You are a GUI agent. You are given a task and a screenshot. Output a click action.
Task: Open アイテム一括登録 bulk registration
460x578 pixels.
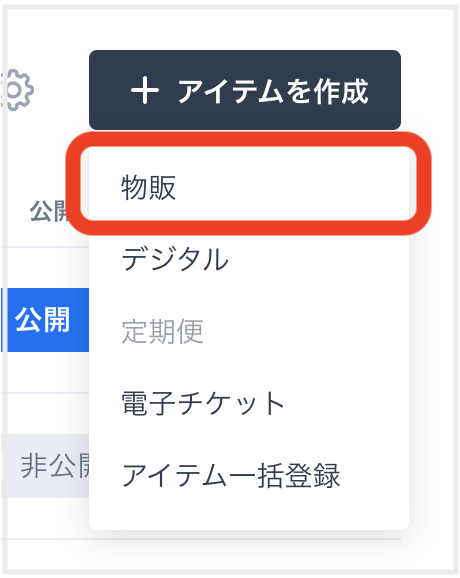pos(249,475)
